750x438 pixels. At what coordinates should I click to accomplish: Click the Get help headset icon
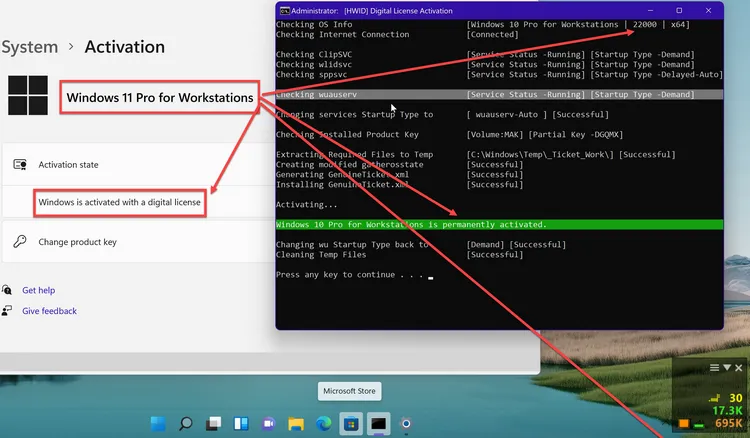click(7, 290)
